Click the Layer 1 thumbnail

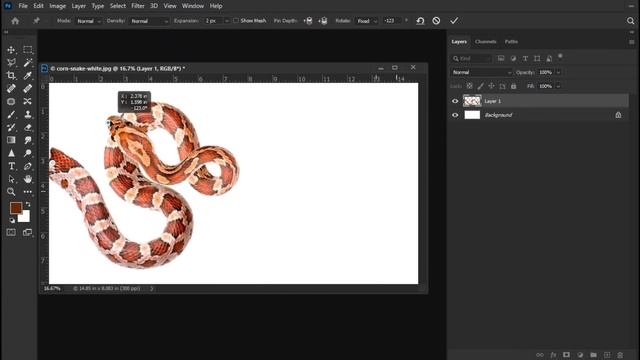click(x=472, y=101)
